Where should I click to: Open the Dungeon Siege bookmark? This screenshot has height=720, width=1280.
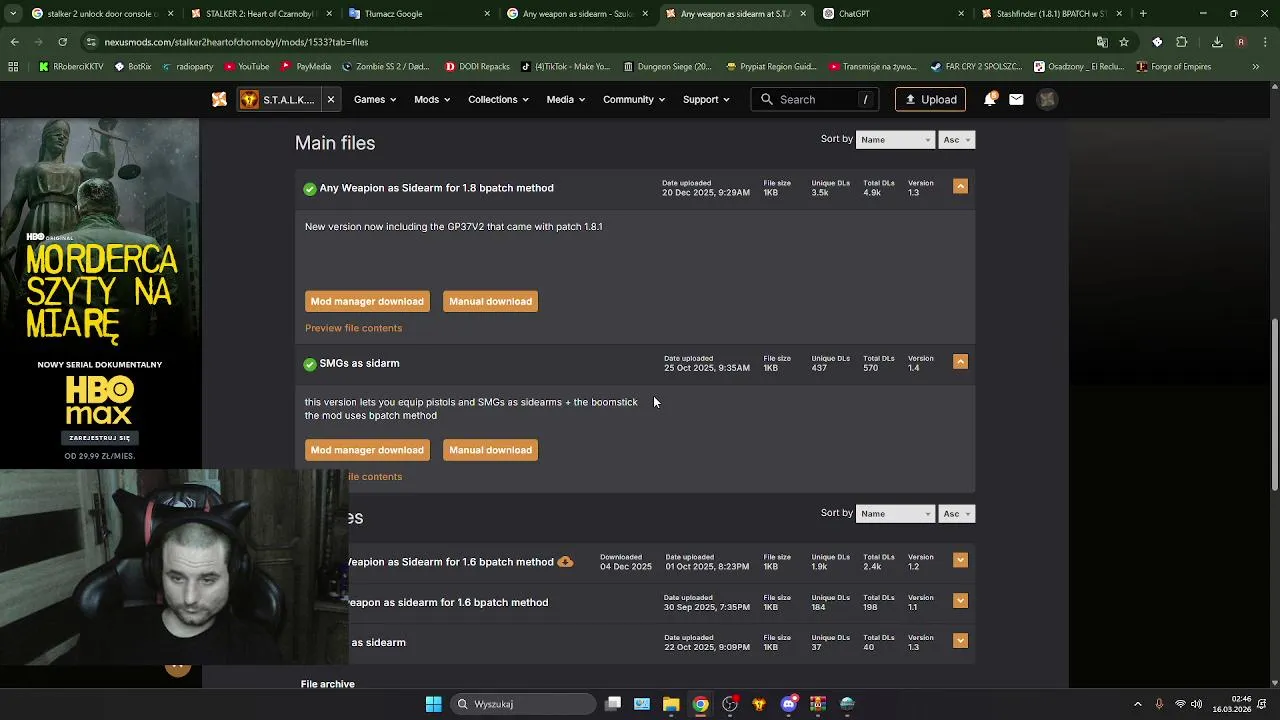(667, 67)
